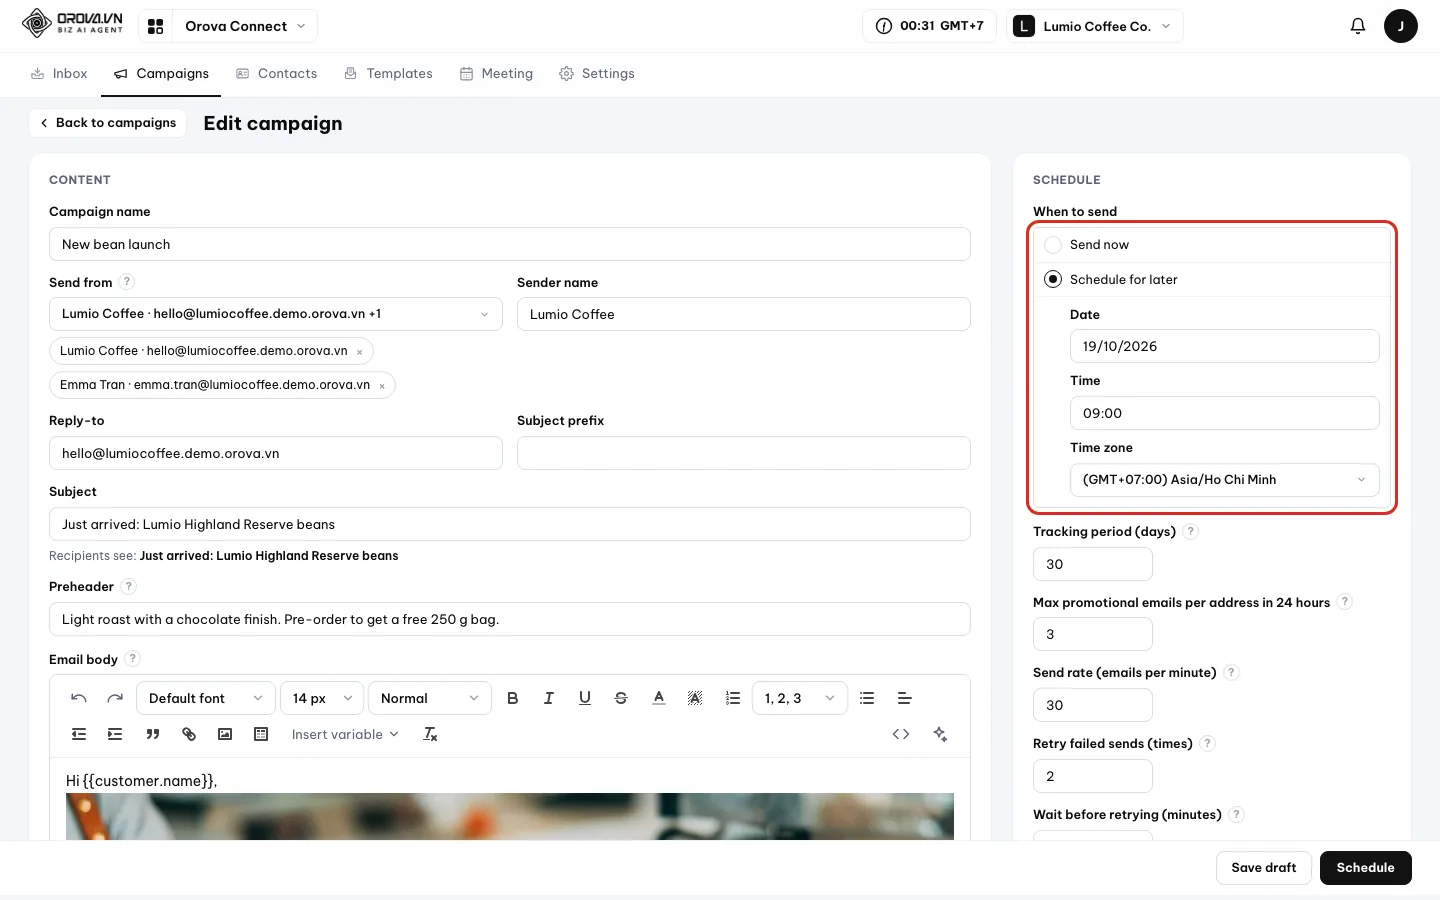Increase paragraph indent

pos(115,734)
